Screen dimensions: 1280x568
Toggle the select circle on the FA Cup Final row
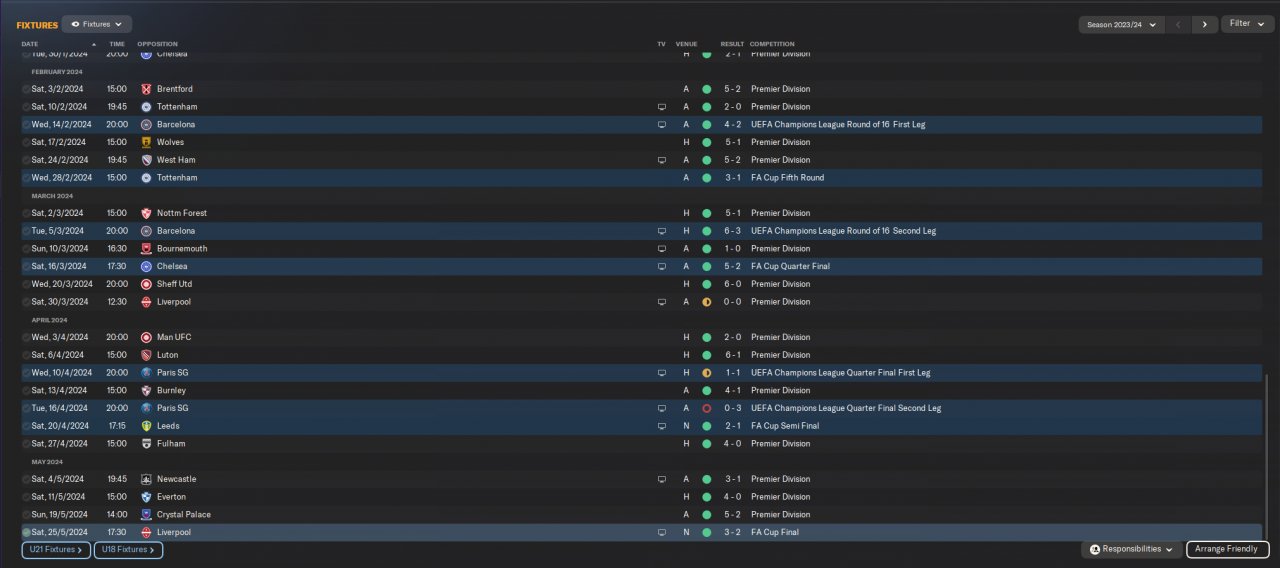coord(27,532)
